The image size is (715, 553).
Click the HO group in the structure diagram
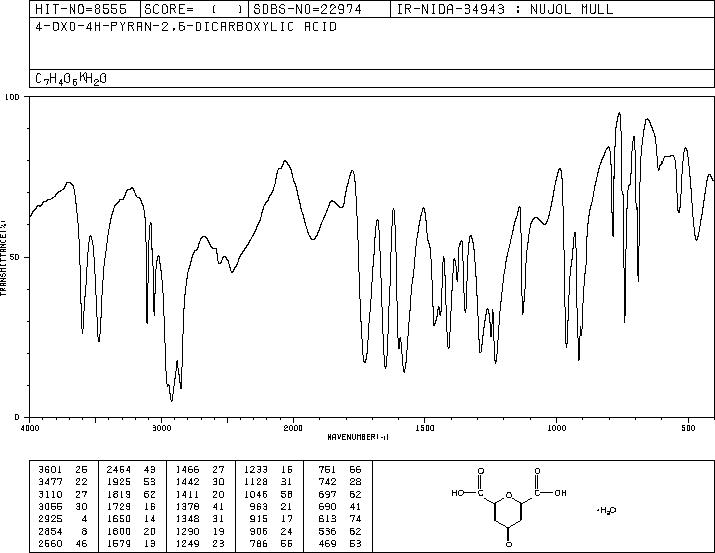pyautogui.click(x=457, y=493)
